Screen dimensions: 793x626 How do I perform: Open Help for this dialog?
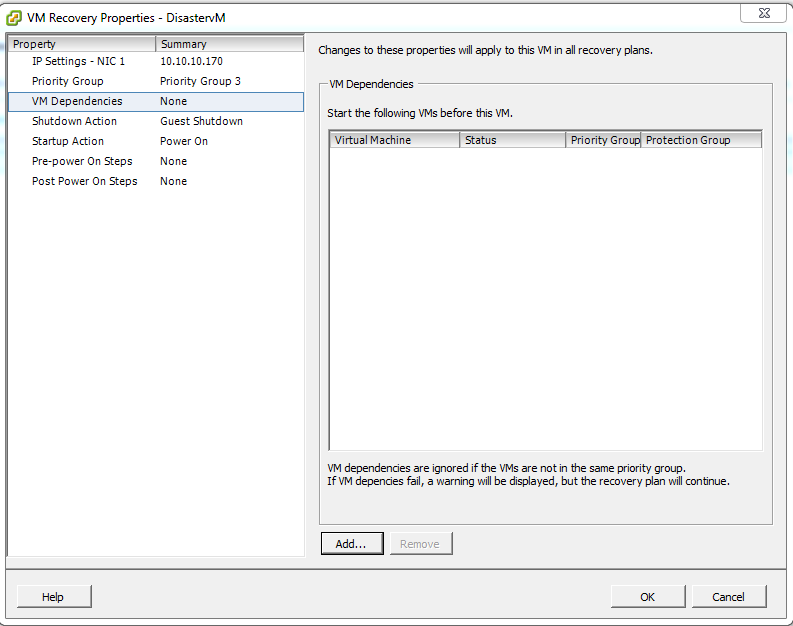pos(54,597)
